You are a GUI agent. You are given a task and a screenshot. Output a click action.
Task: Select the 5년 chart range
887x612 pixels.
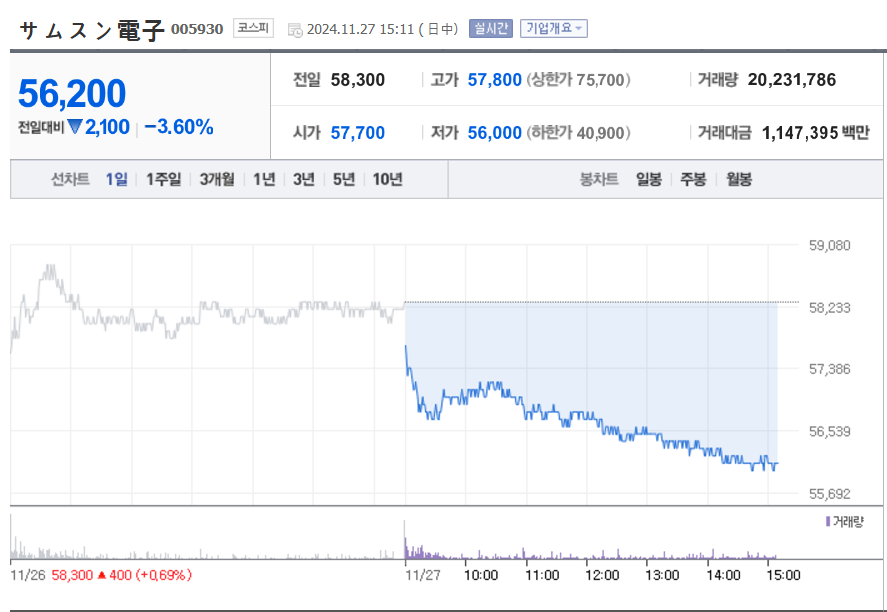point(343,180)
